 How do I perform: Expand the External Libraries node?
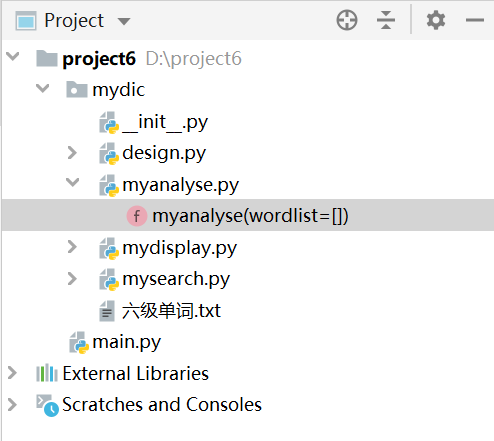12,373
